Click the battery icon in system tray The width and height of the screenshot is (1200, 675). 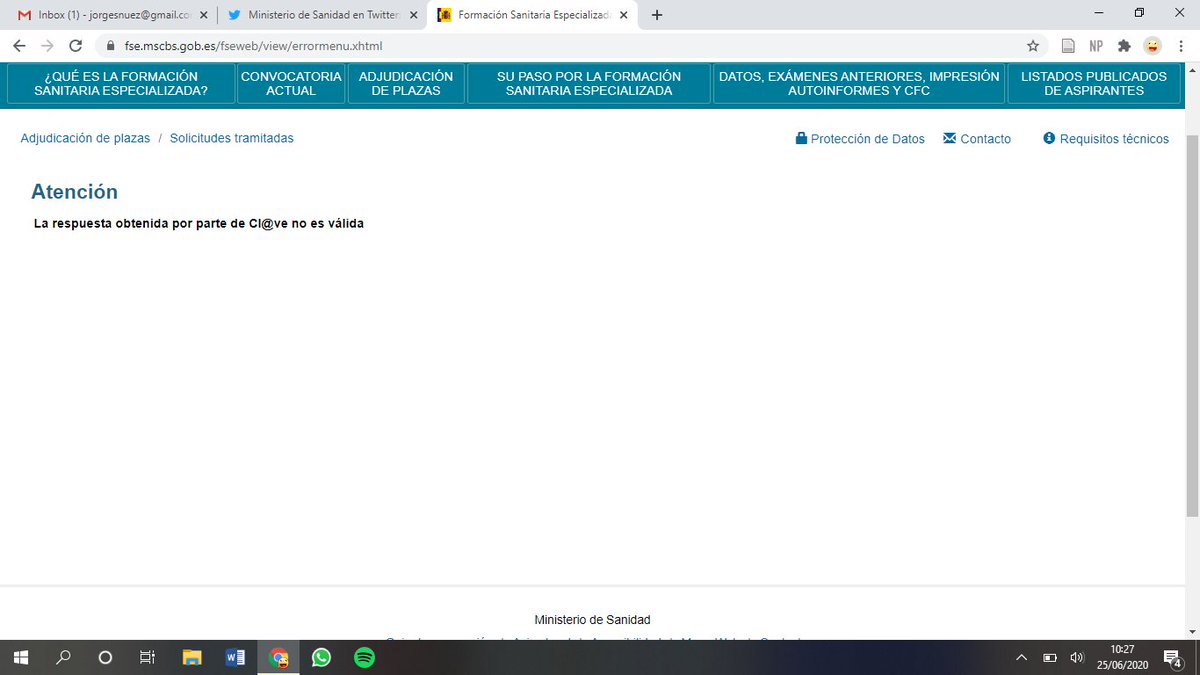(x=1050, y=658)
